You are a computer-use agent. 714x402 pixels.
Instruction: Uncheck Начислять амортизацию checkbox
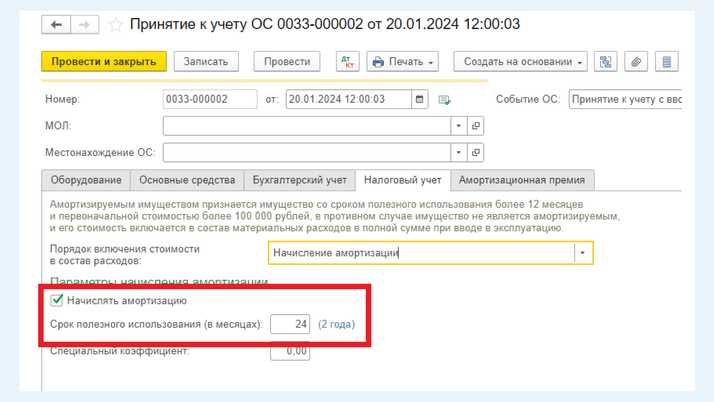(57, 300)
